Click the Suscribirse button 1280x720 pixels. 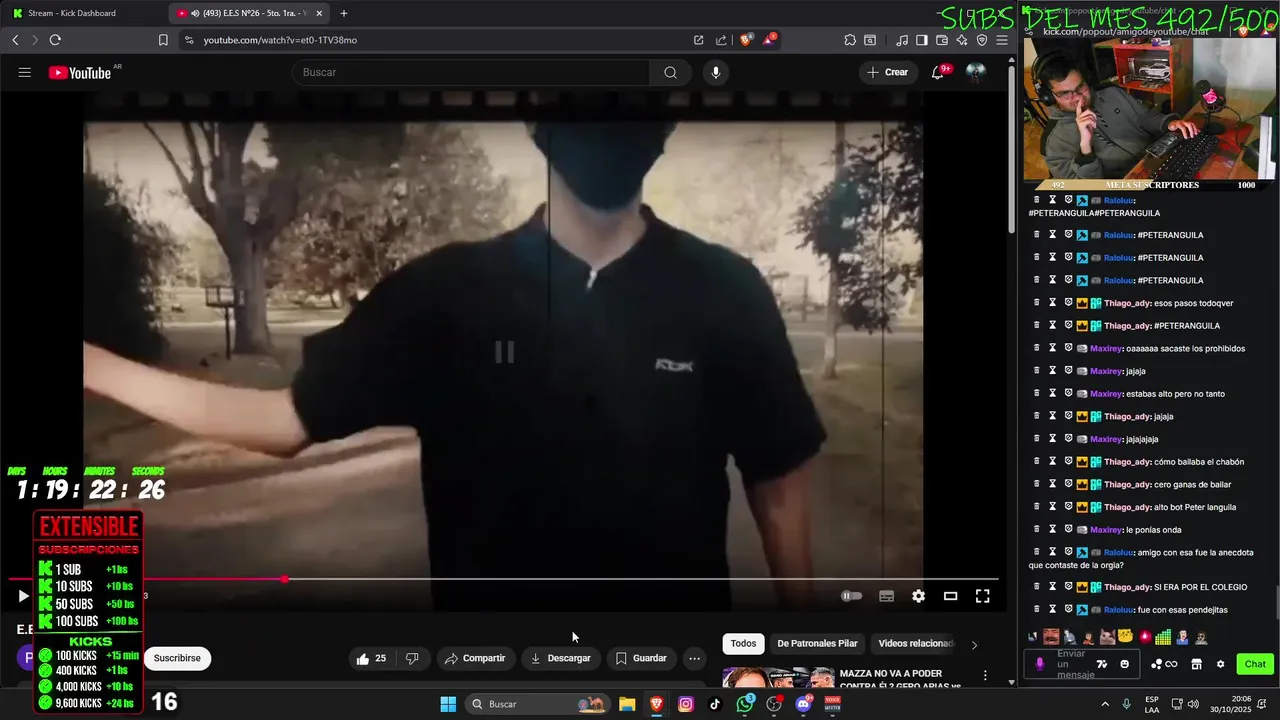click(177, 658)
